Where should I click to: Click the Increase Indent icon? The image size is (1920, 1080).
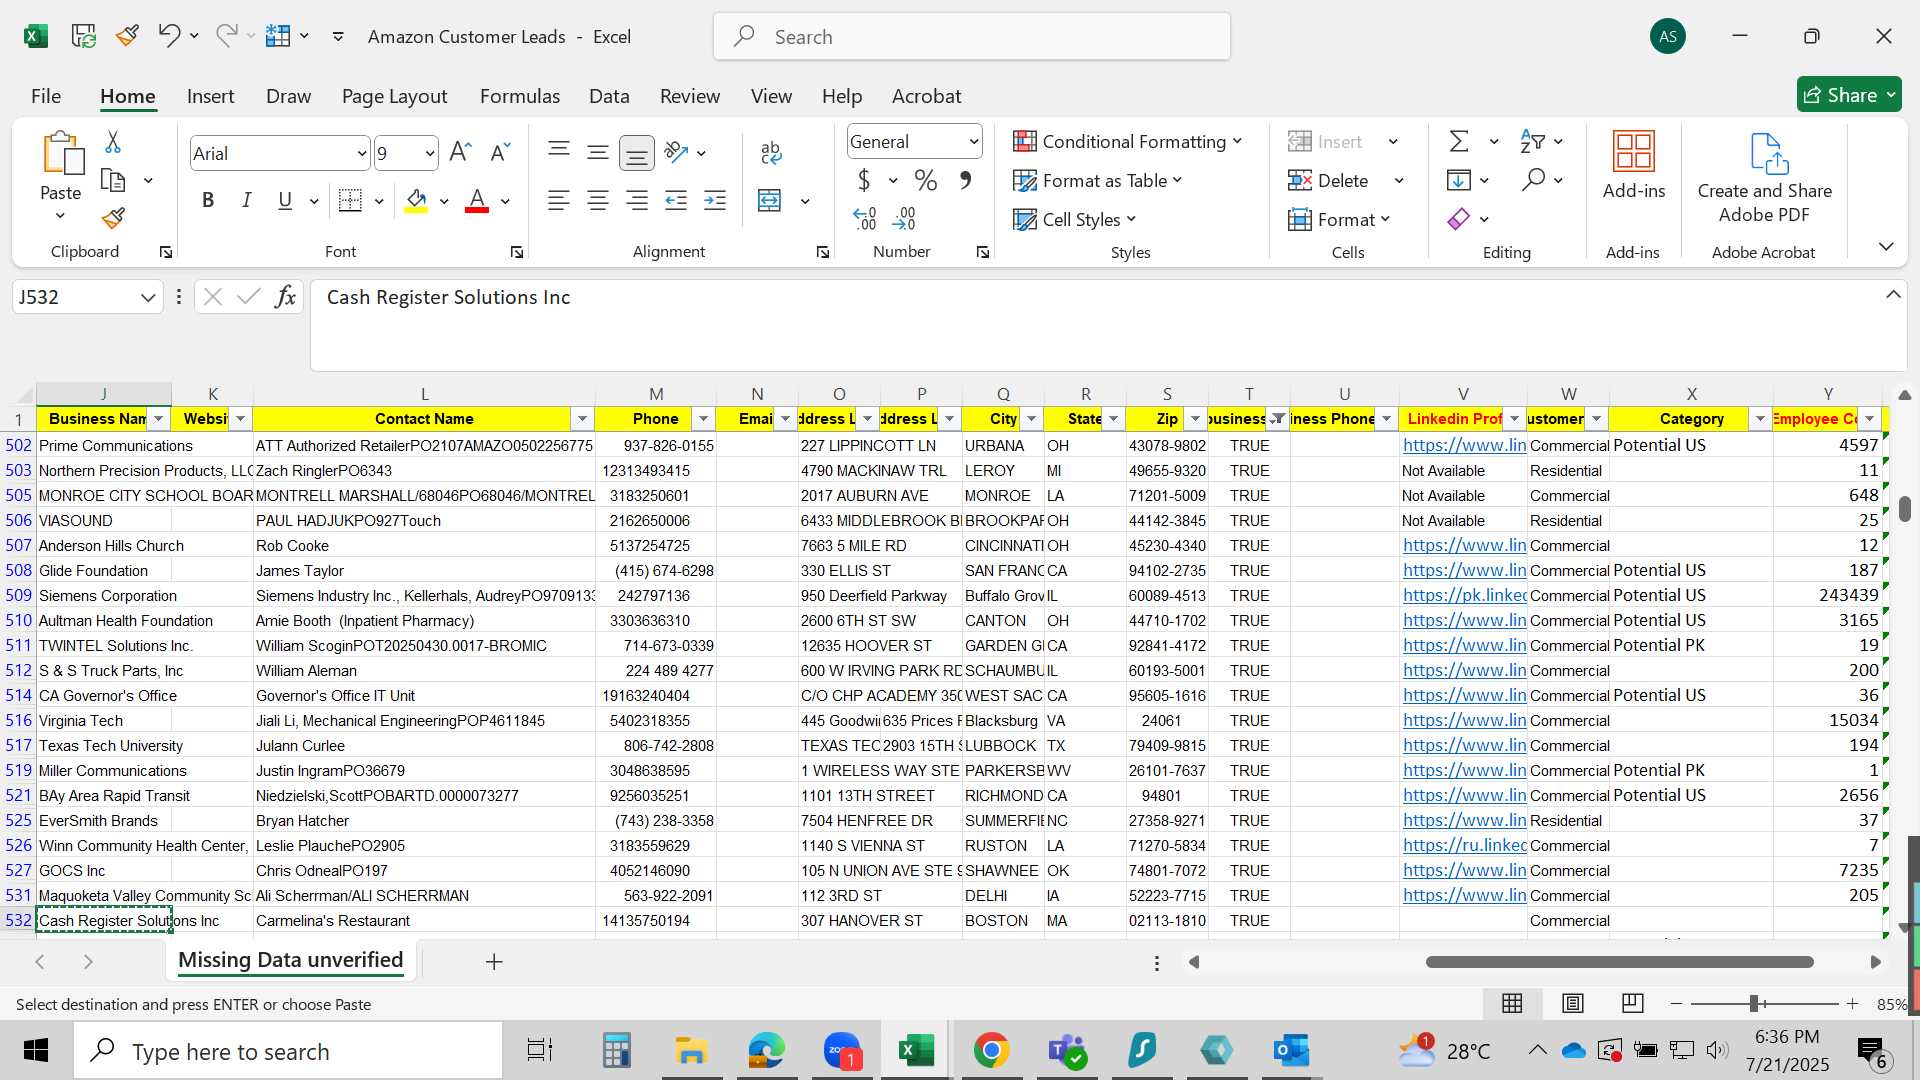pos(715,200)
